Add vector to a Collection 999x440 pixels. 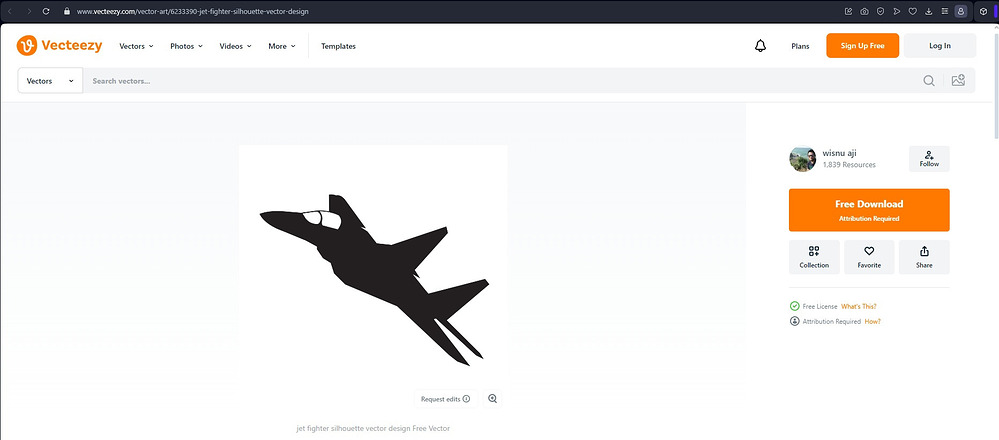814,257
